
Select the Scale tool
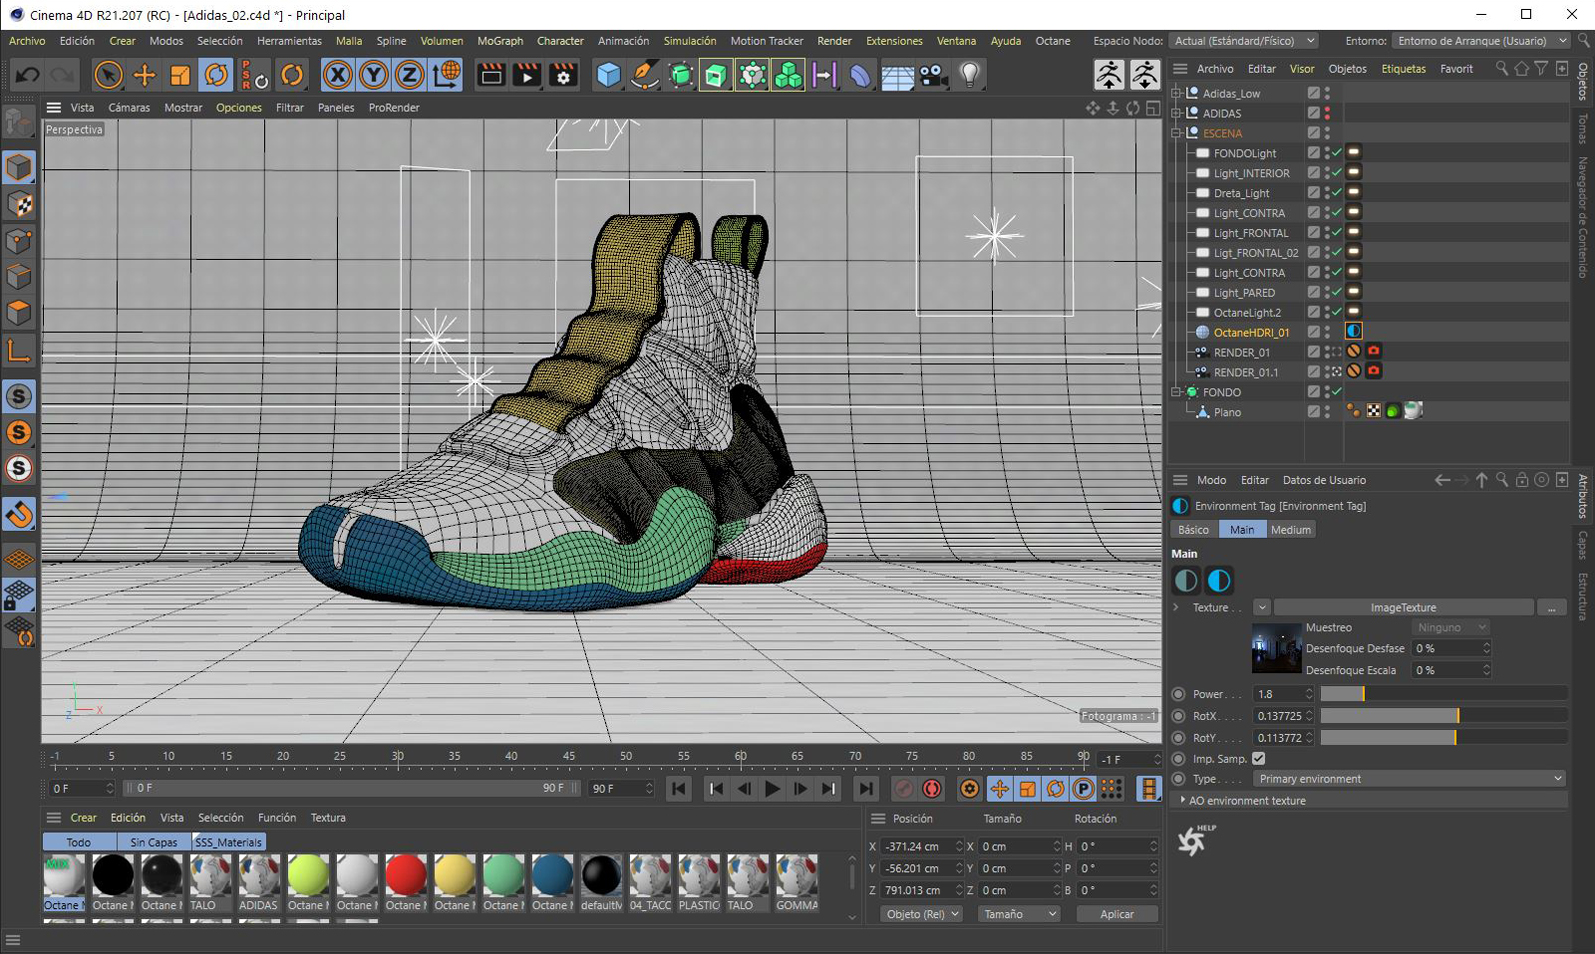(x=180, y=75)
